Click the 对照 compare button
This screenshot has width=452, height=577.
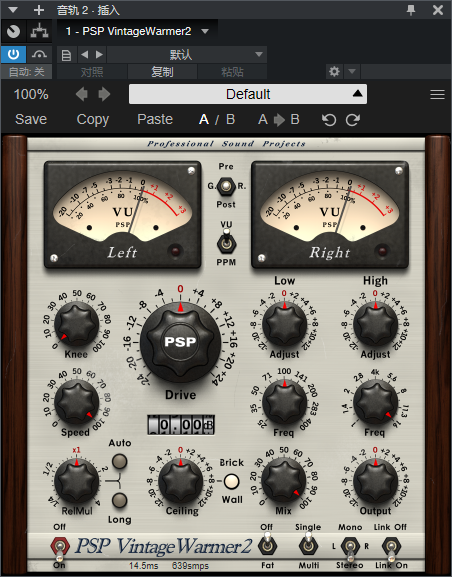[x=92, y=72]
